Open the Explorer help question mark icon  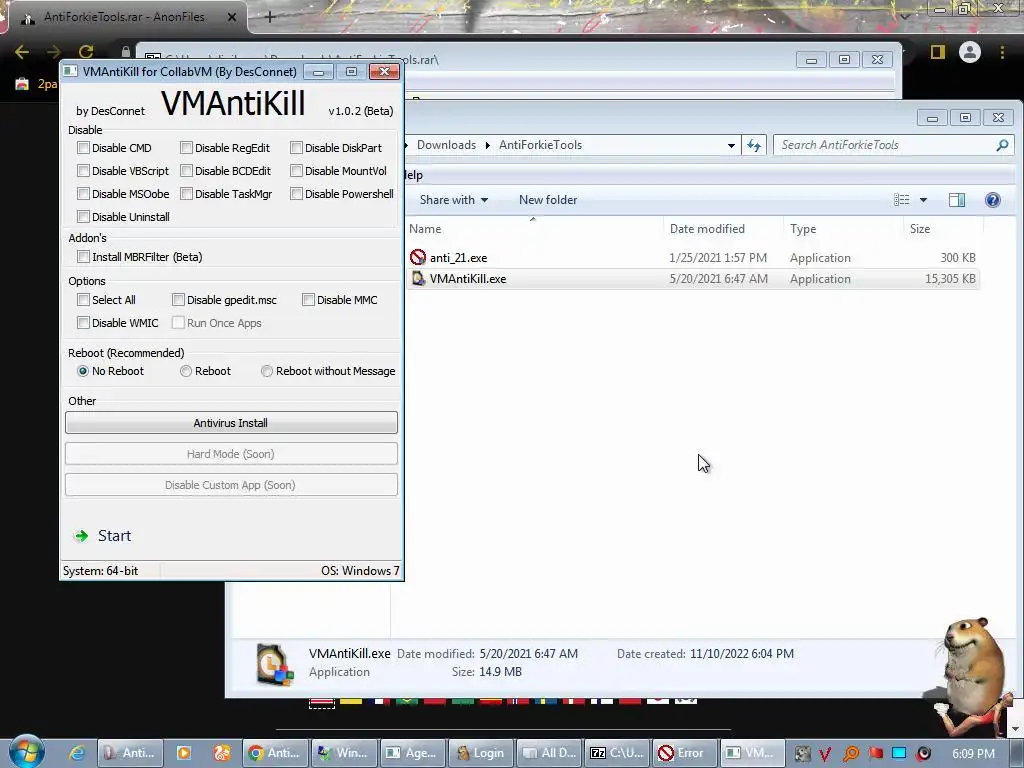[992, 200]
